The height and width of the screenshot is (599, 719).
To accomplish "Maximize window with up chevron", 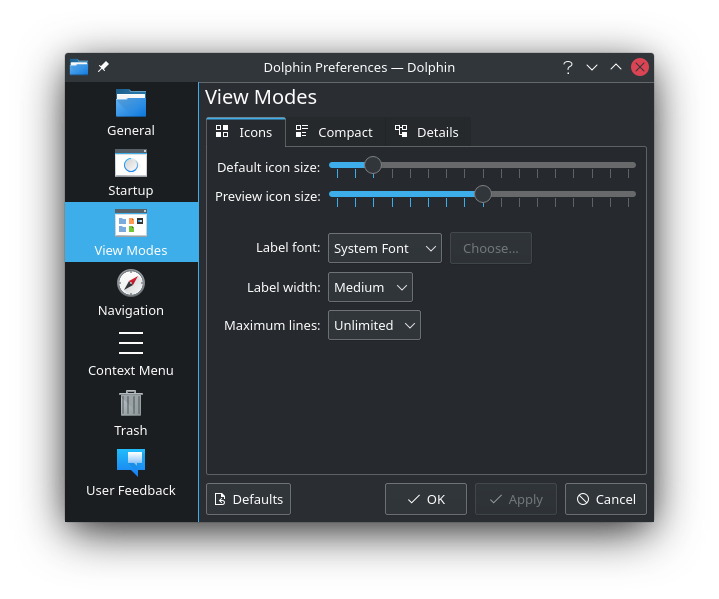I will pos(616,67).
